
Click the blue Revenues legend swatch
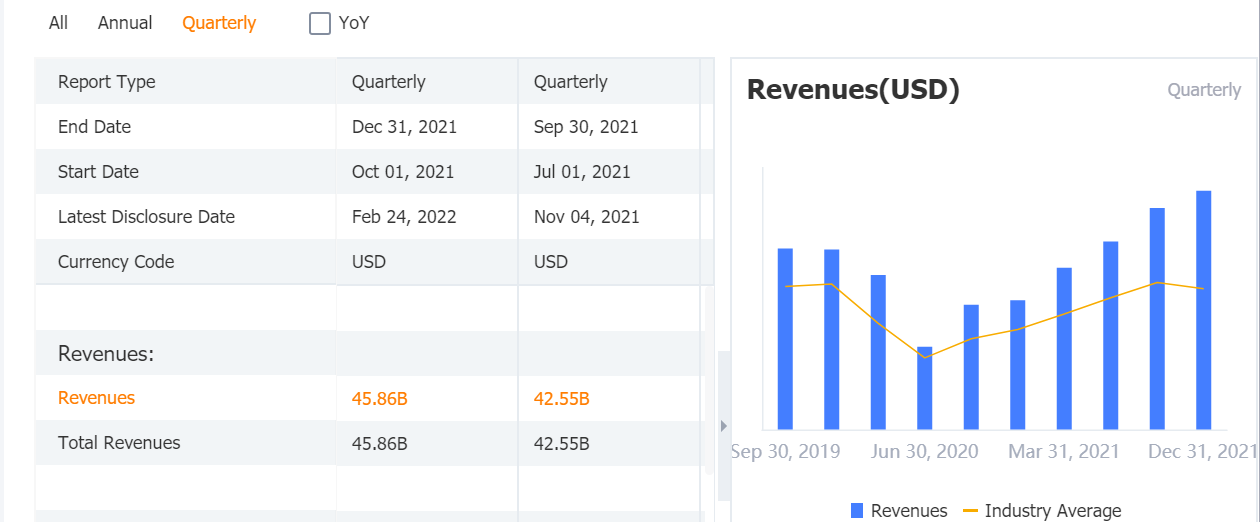[x=857, y=511]
